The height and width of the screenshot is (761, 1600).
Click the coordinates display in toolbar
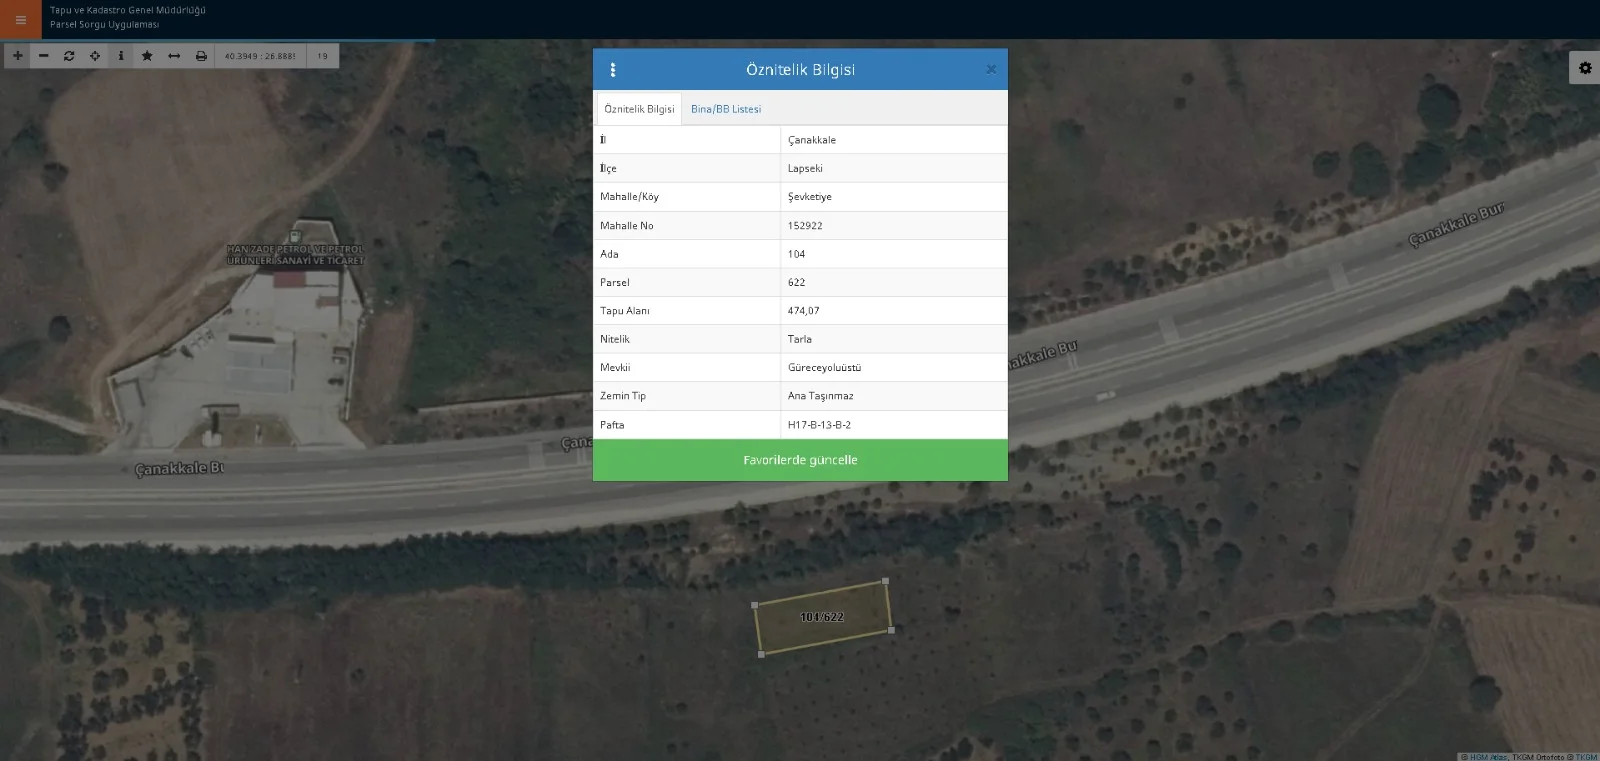[260, 56]
